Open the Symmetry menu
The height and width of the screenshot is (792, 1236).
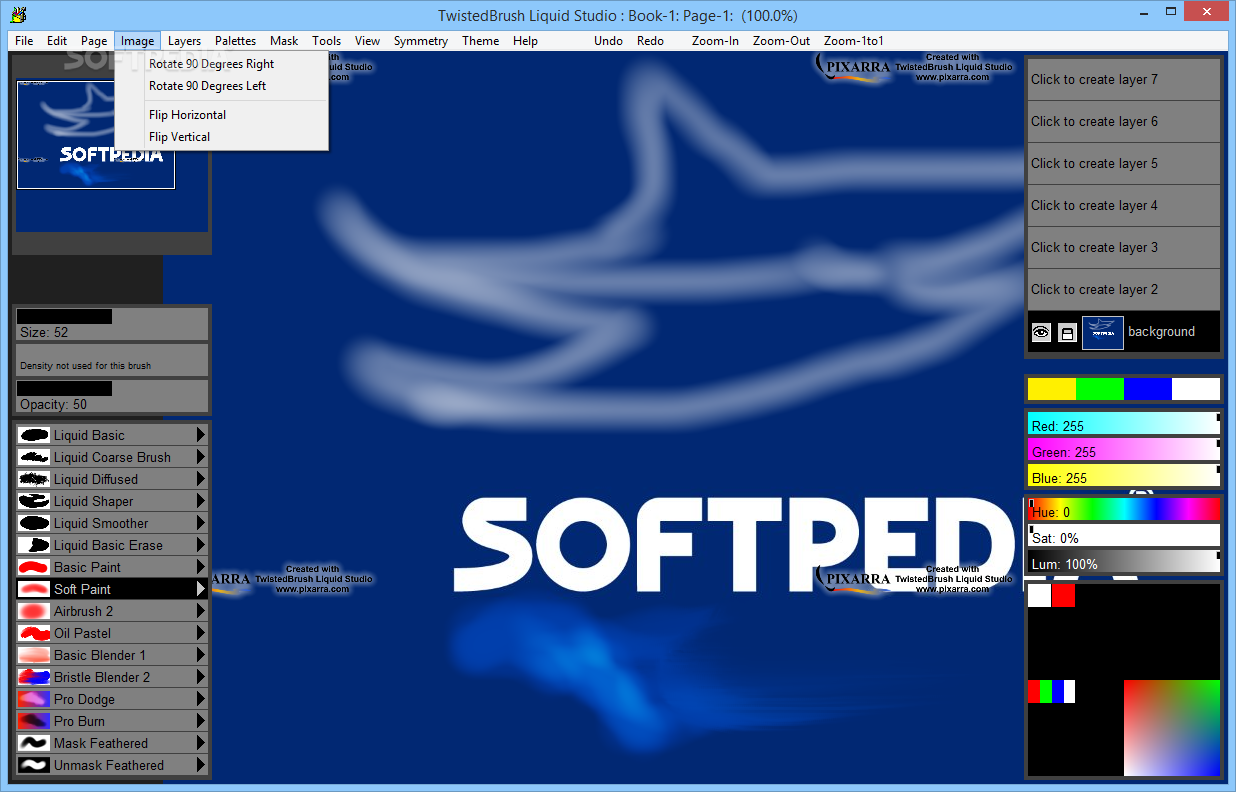pyautogui.click(x=421, y=41)
